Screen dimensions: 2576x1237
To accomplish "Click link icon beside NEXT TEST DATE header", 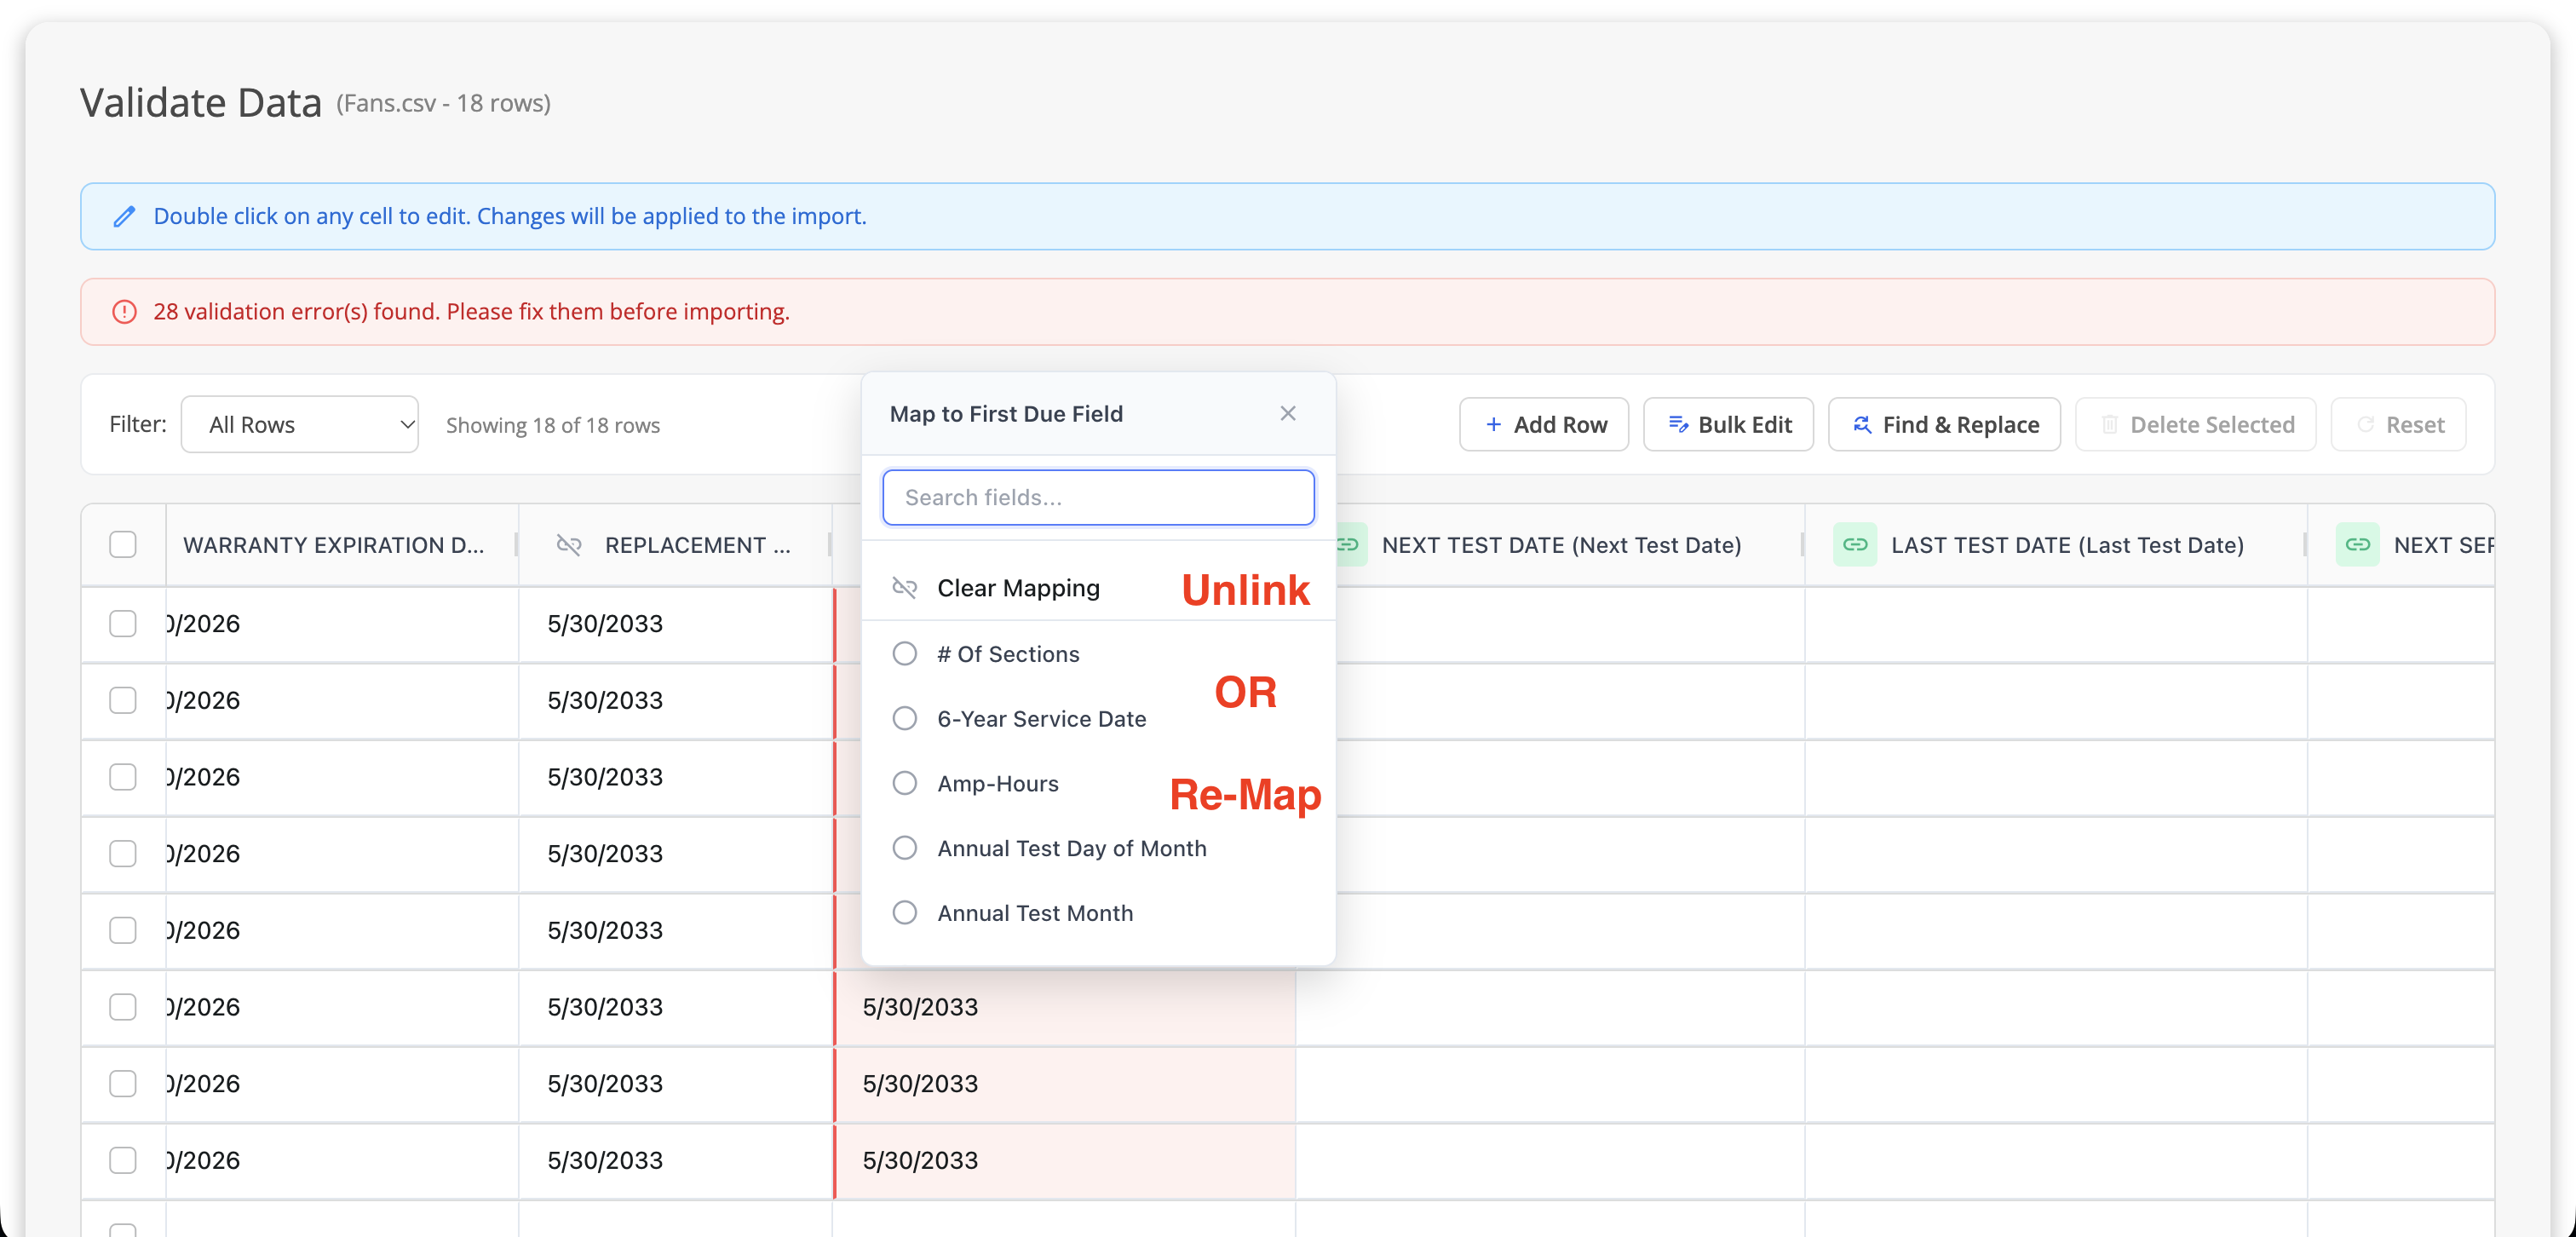I will (x=1351, y=545).
